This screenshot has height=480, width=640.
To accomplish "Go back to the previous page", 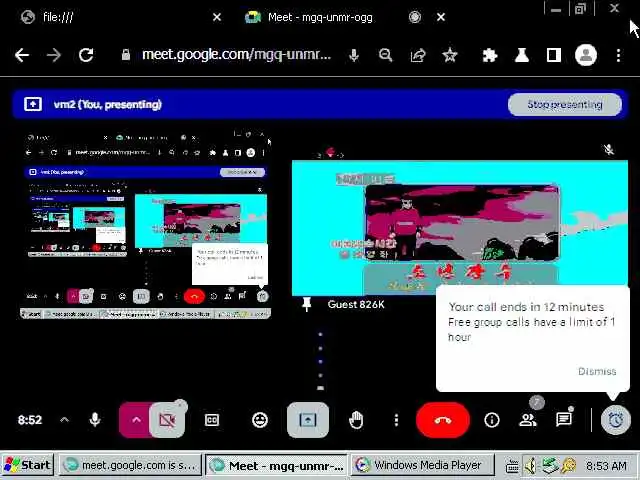I will pos(22,55).
